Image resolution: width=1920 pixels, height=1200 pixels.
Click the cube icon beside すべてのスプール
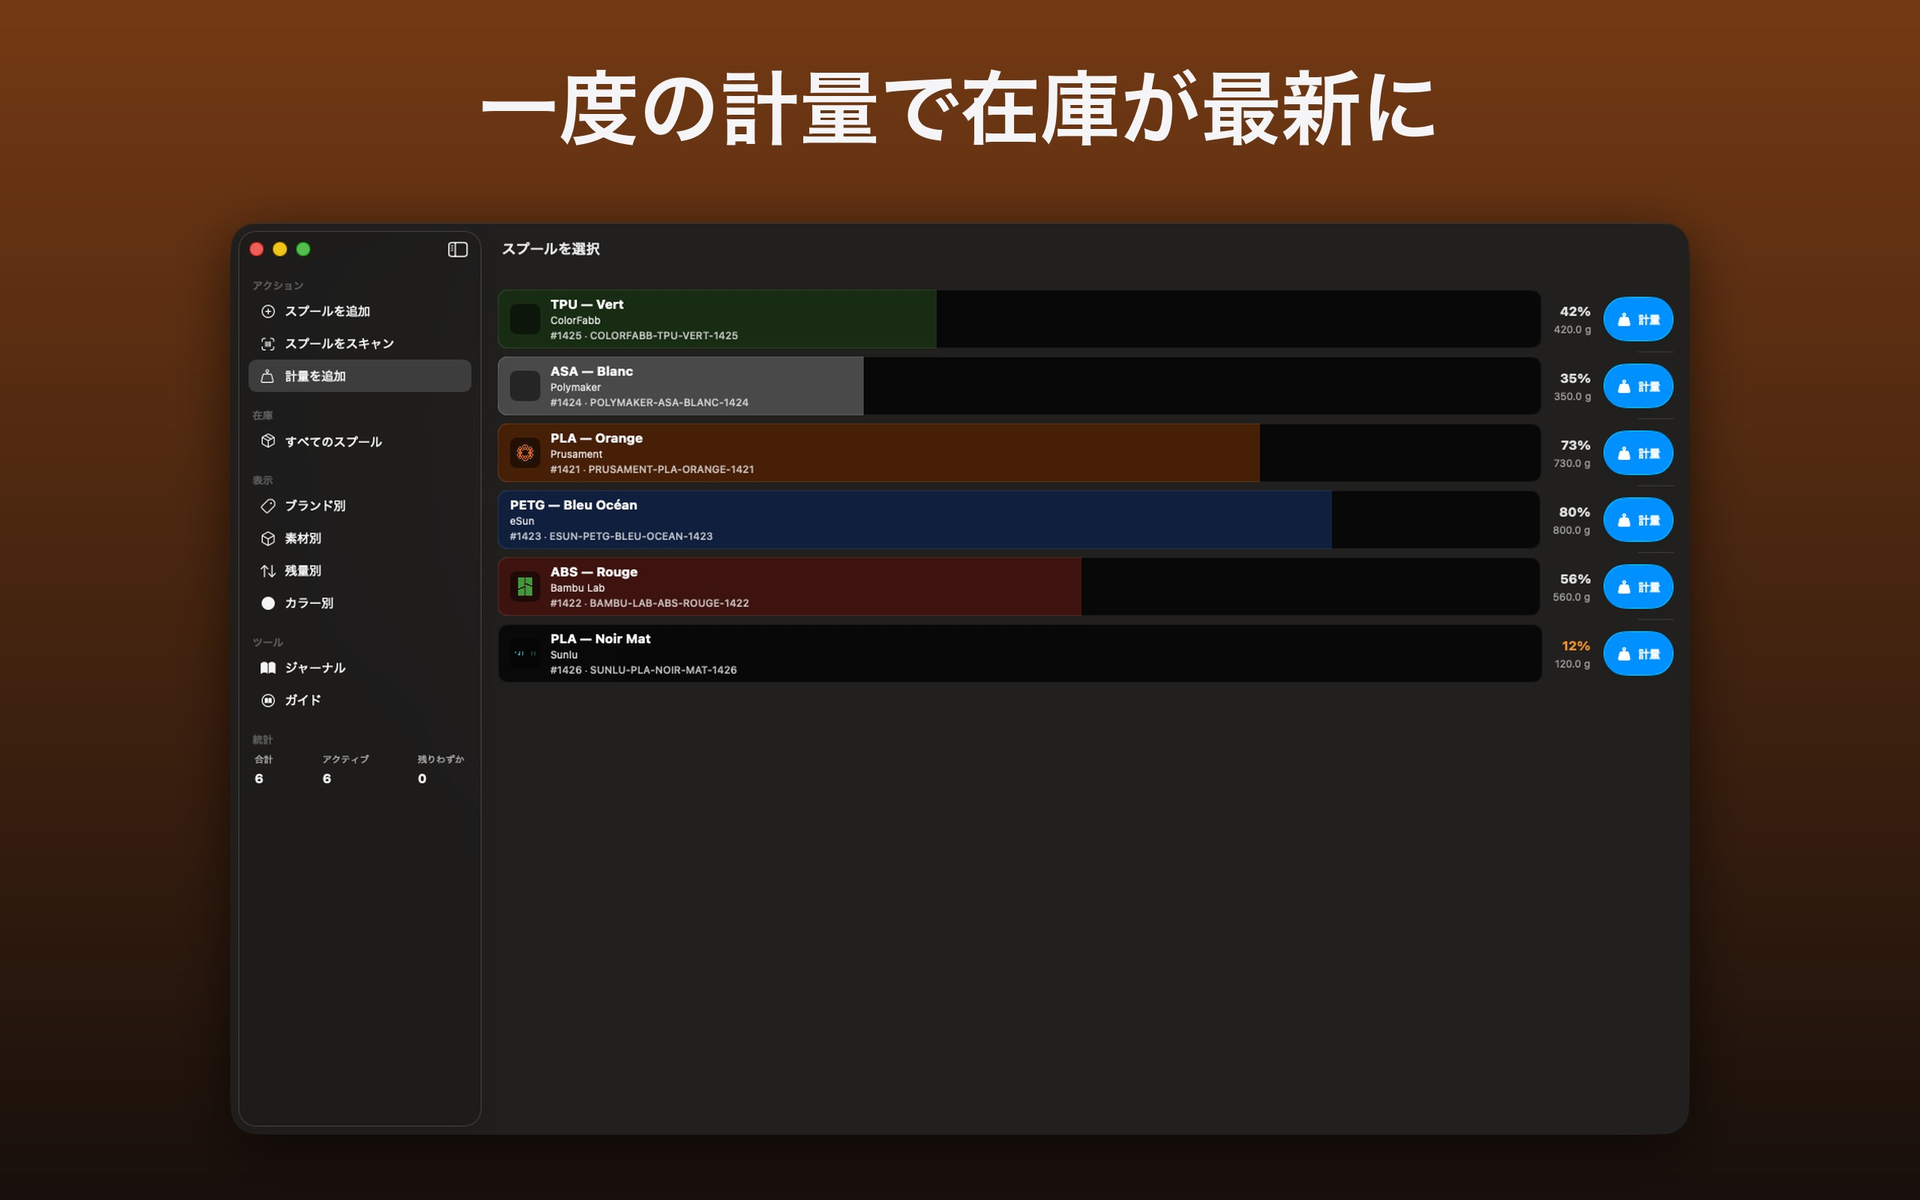268,441
